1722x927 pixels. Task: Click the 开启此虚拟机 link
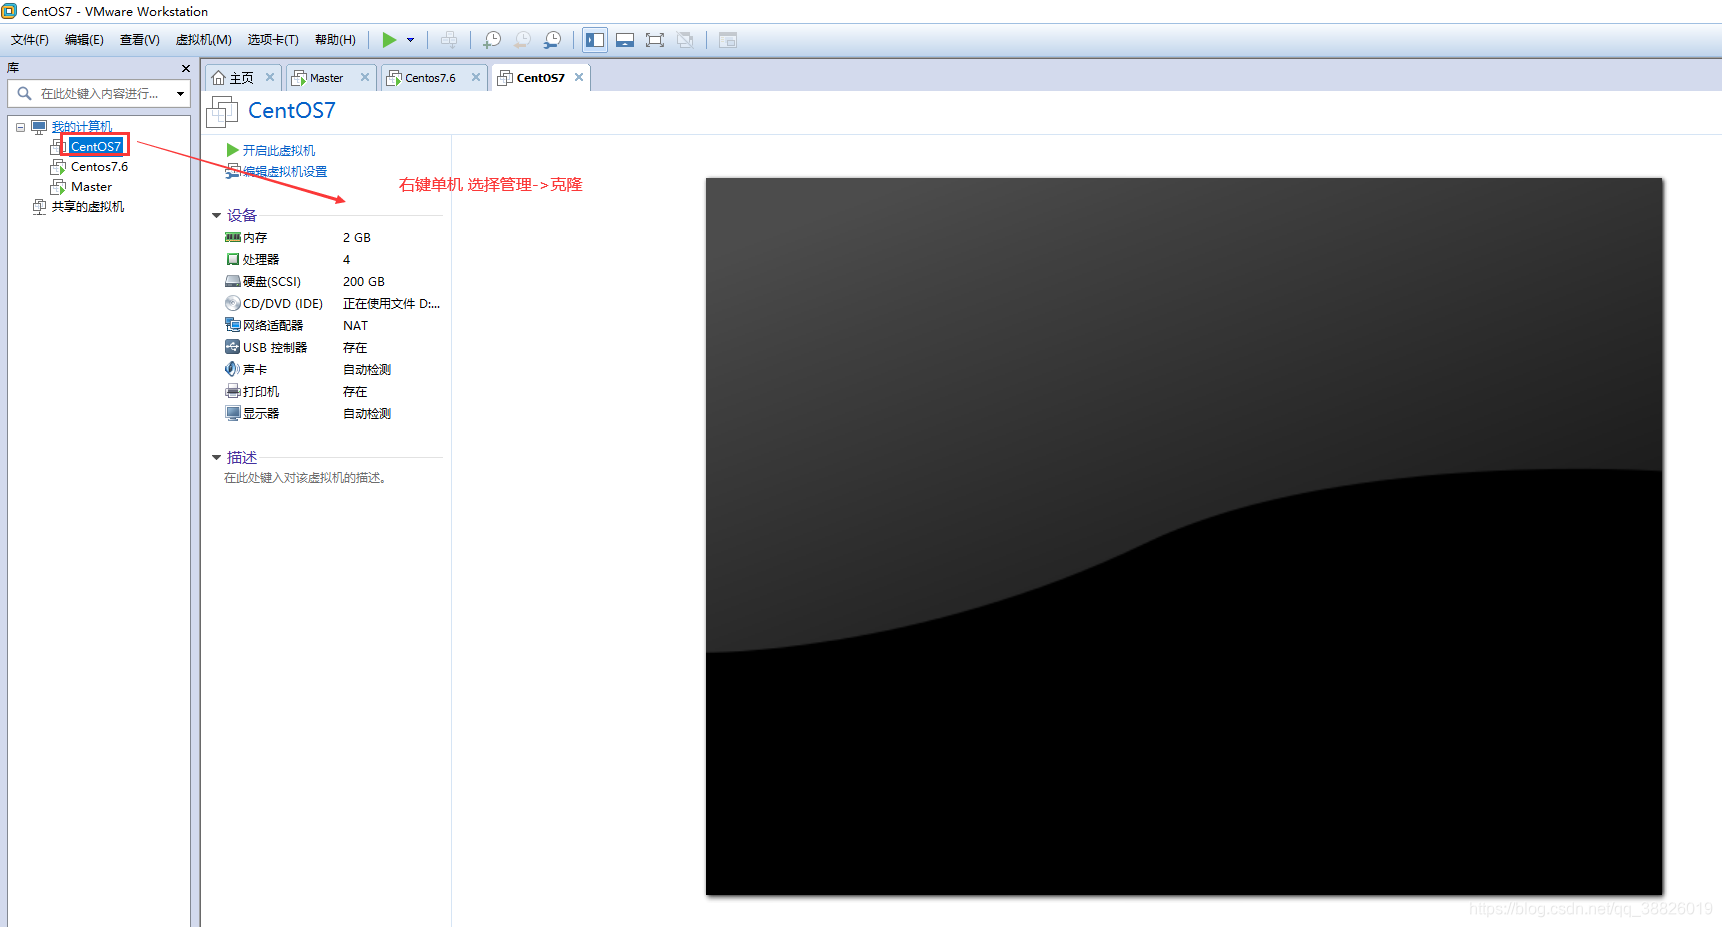(x=279, y=150)
